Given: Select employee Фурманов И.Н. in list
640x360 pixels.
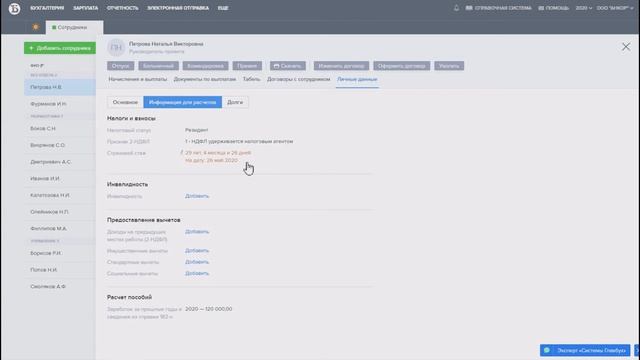Looking at the screenshot, I should point(60,104).
